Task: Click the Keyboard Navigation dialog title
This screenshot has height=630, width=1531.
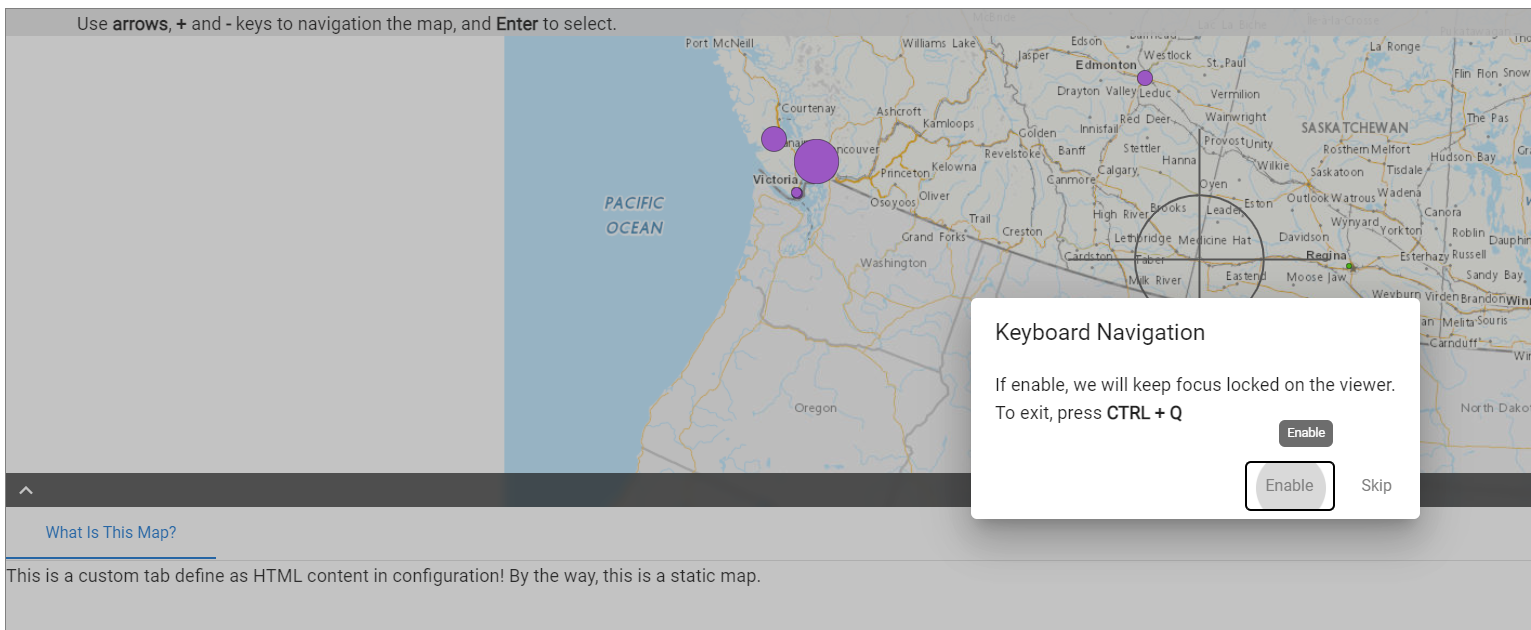Action: [x=1100, y=331]
